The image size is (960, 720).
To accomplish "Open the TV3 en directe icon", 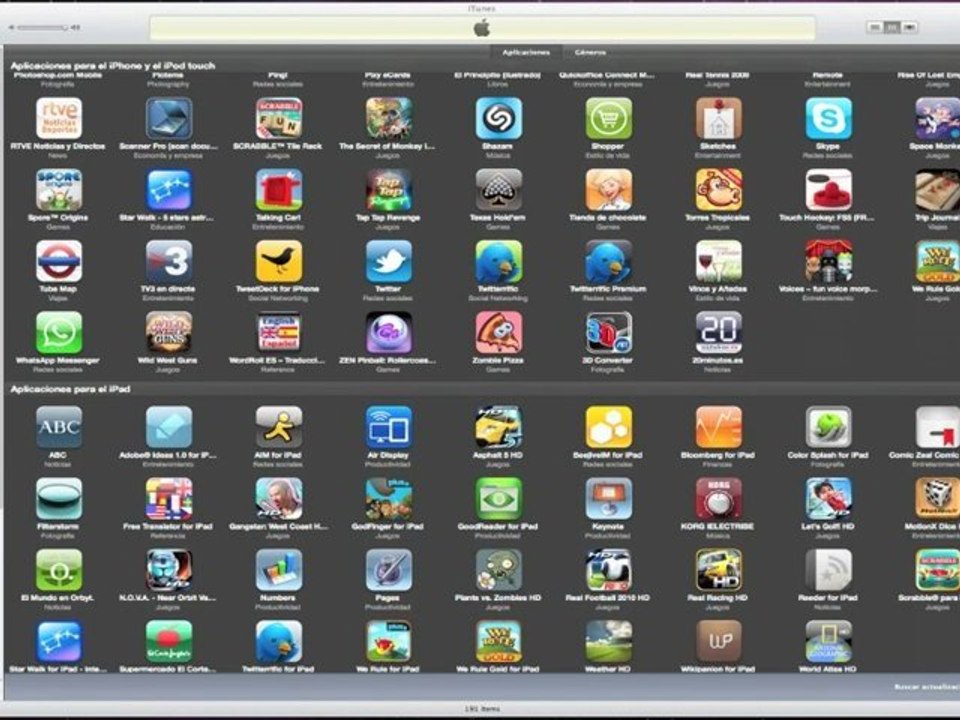I will coord(168,261).
